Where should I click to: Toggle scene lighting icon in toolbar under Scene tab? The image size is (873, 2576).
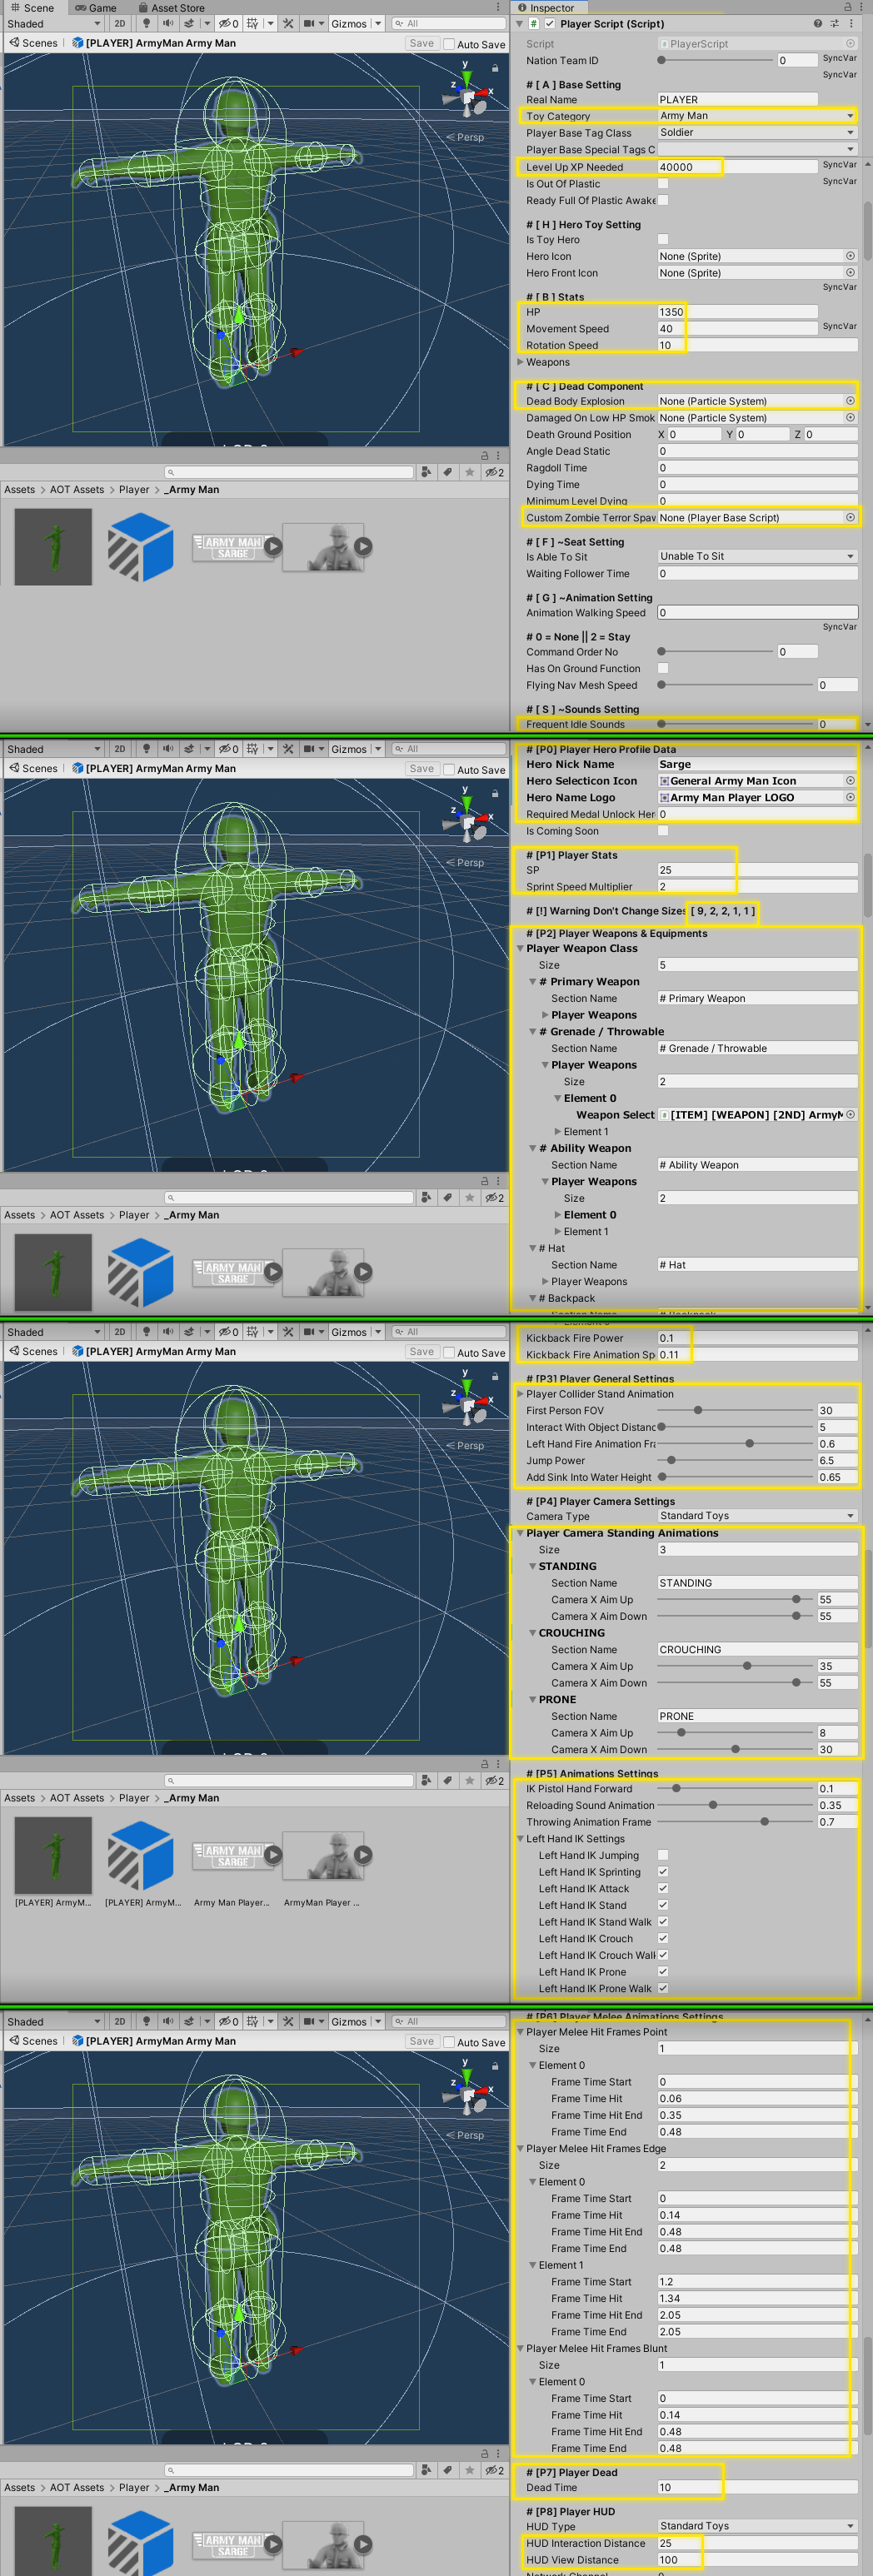(x=146, y=23)
